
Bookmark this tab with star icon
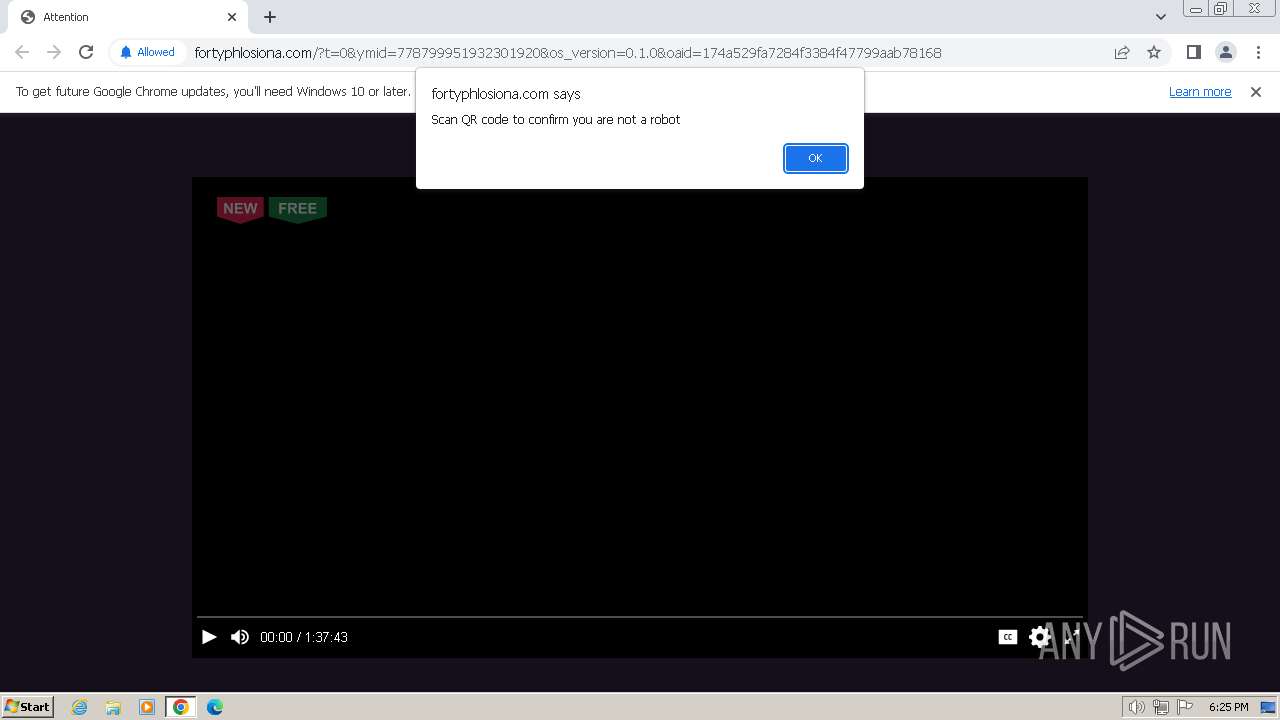(x=1154, y=52)
